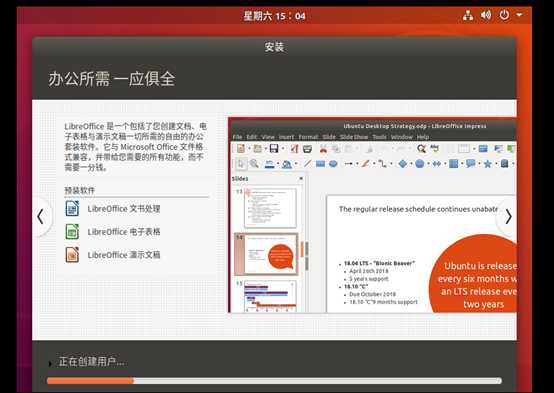The height and width of the screenshot is (393, 554).
Task: Open Tools menu in Impress screenshot
Action: (x=379, y=137)
